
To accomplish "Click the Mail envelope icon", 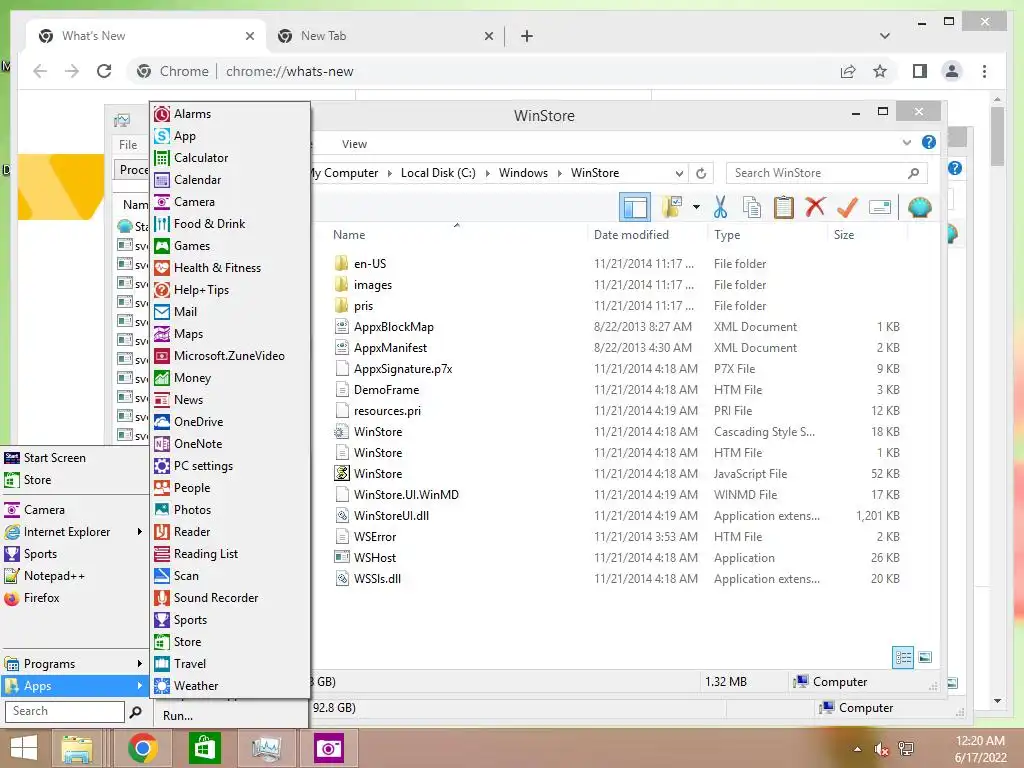I will click(162, 312).
